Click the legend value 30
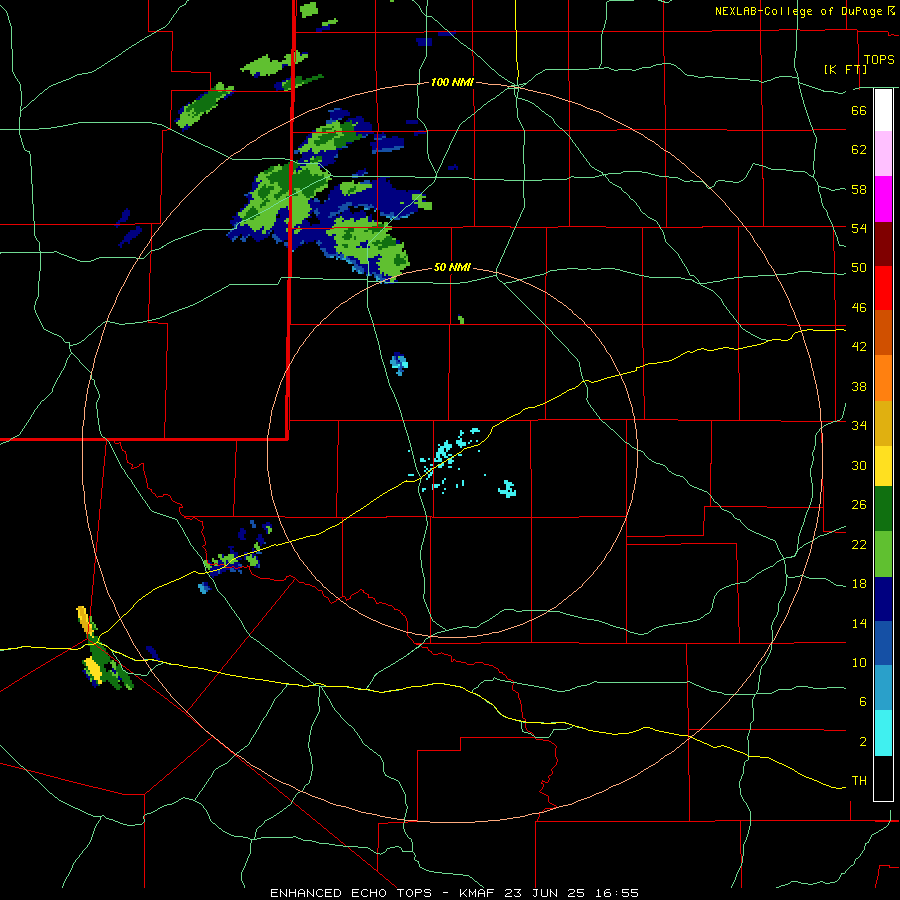Viewport: 900px width, 900px height. click(859, 465)
